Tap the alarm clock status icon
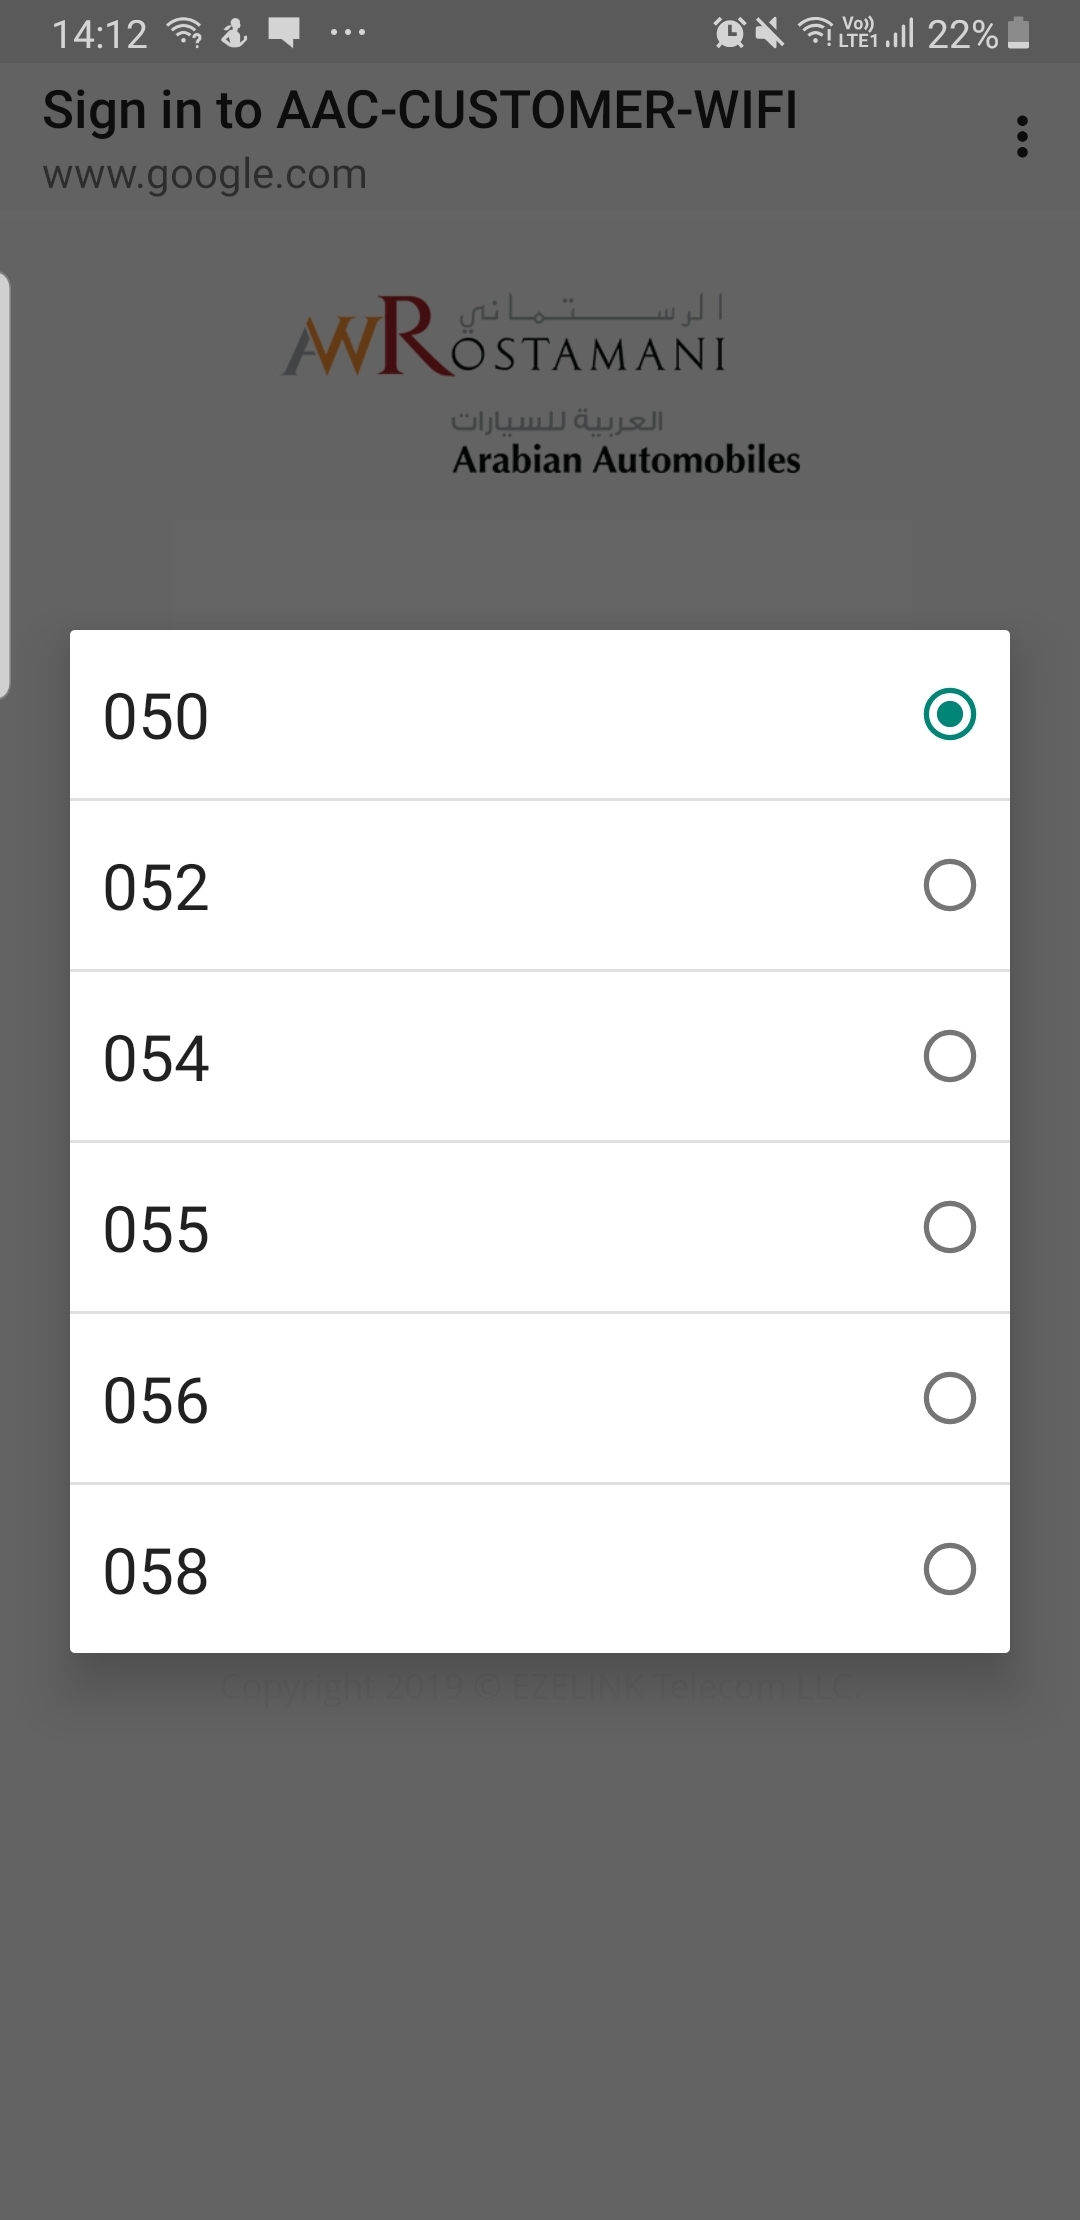1080x2220 pixels. (729, 34)
